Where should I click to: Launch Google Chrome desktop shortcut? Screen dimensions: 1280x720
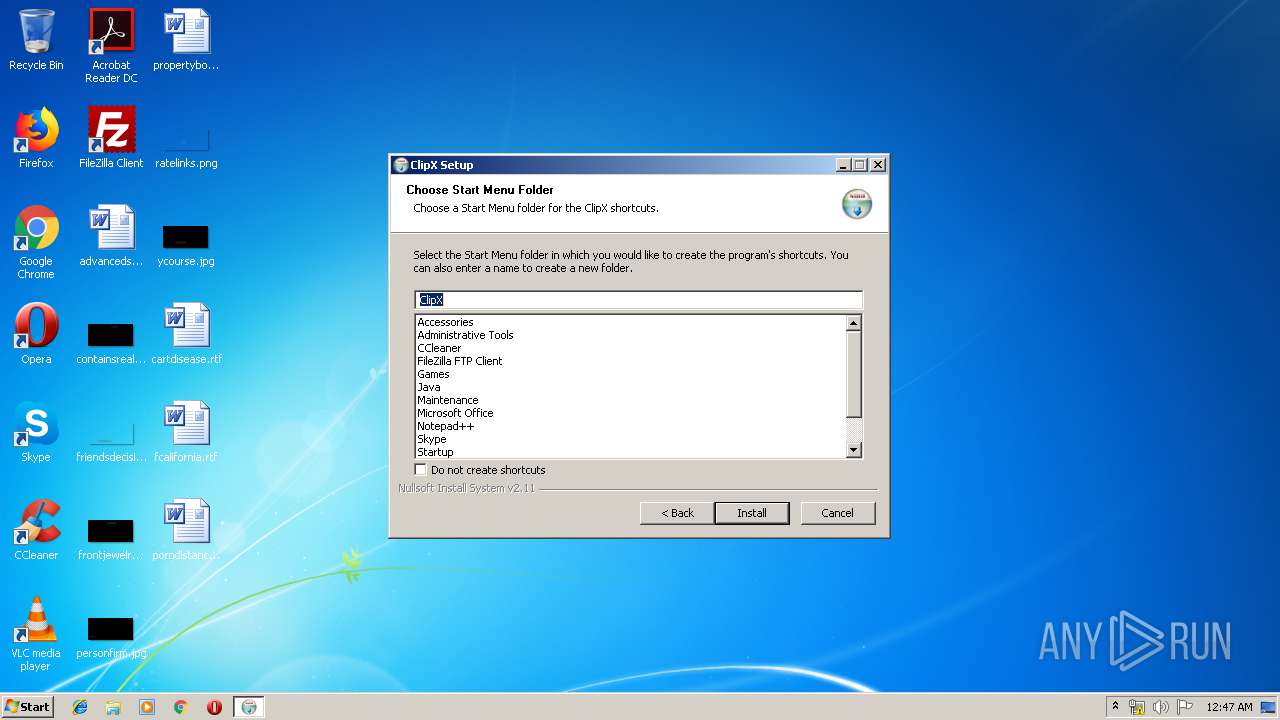tap(36, 242)
